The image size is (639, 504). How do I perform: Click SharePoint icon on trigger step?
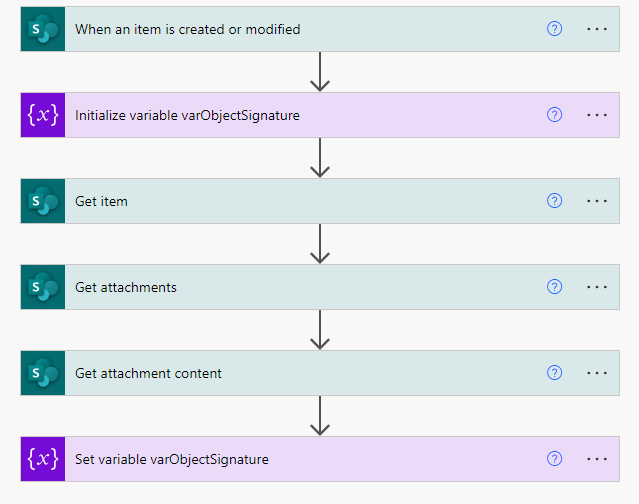tap(43, 29)
